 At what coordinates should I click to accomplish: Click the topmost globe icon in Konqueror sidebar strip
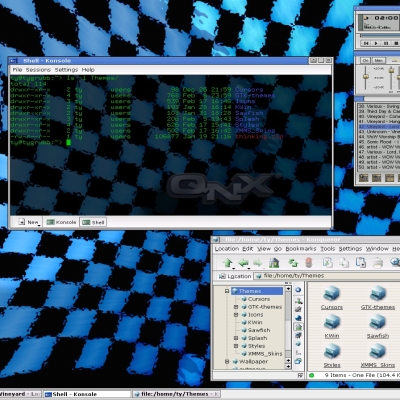(x=298, y=290)
